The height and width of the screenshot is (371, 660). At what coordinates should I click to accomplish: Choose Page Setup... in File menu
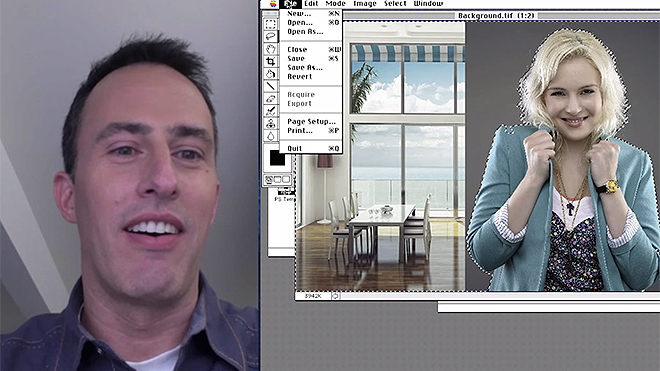311,121
